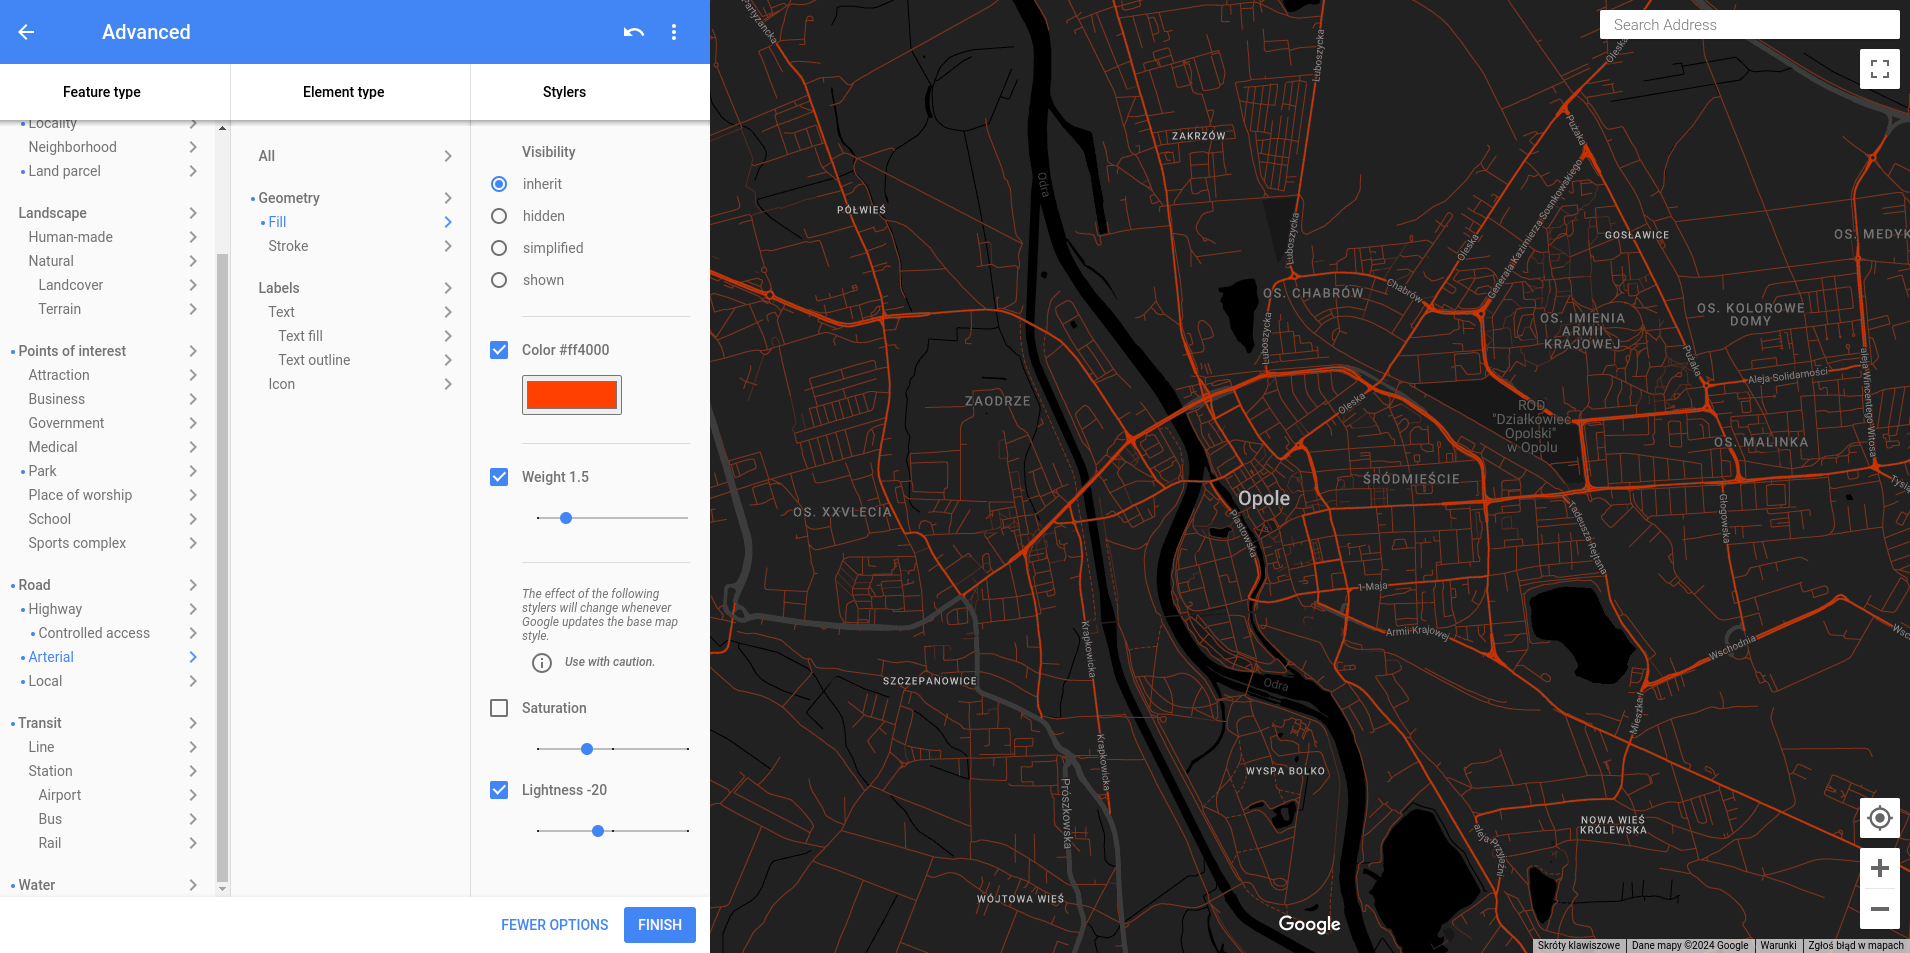
Task: Uncheck the Lightness -20 checkbox
Action: (x=499, y=790)
